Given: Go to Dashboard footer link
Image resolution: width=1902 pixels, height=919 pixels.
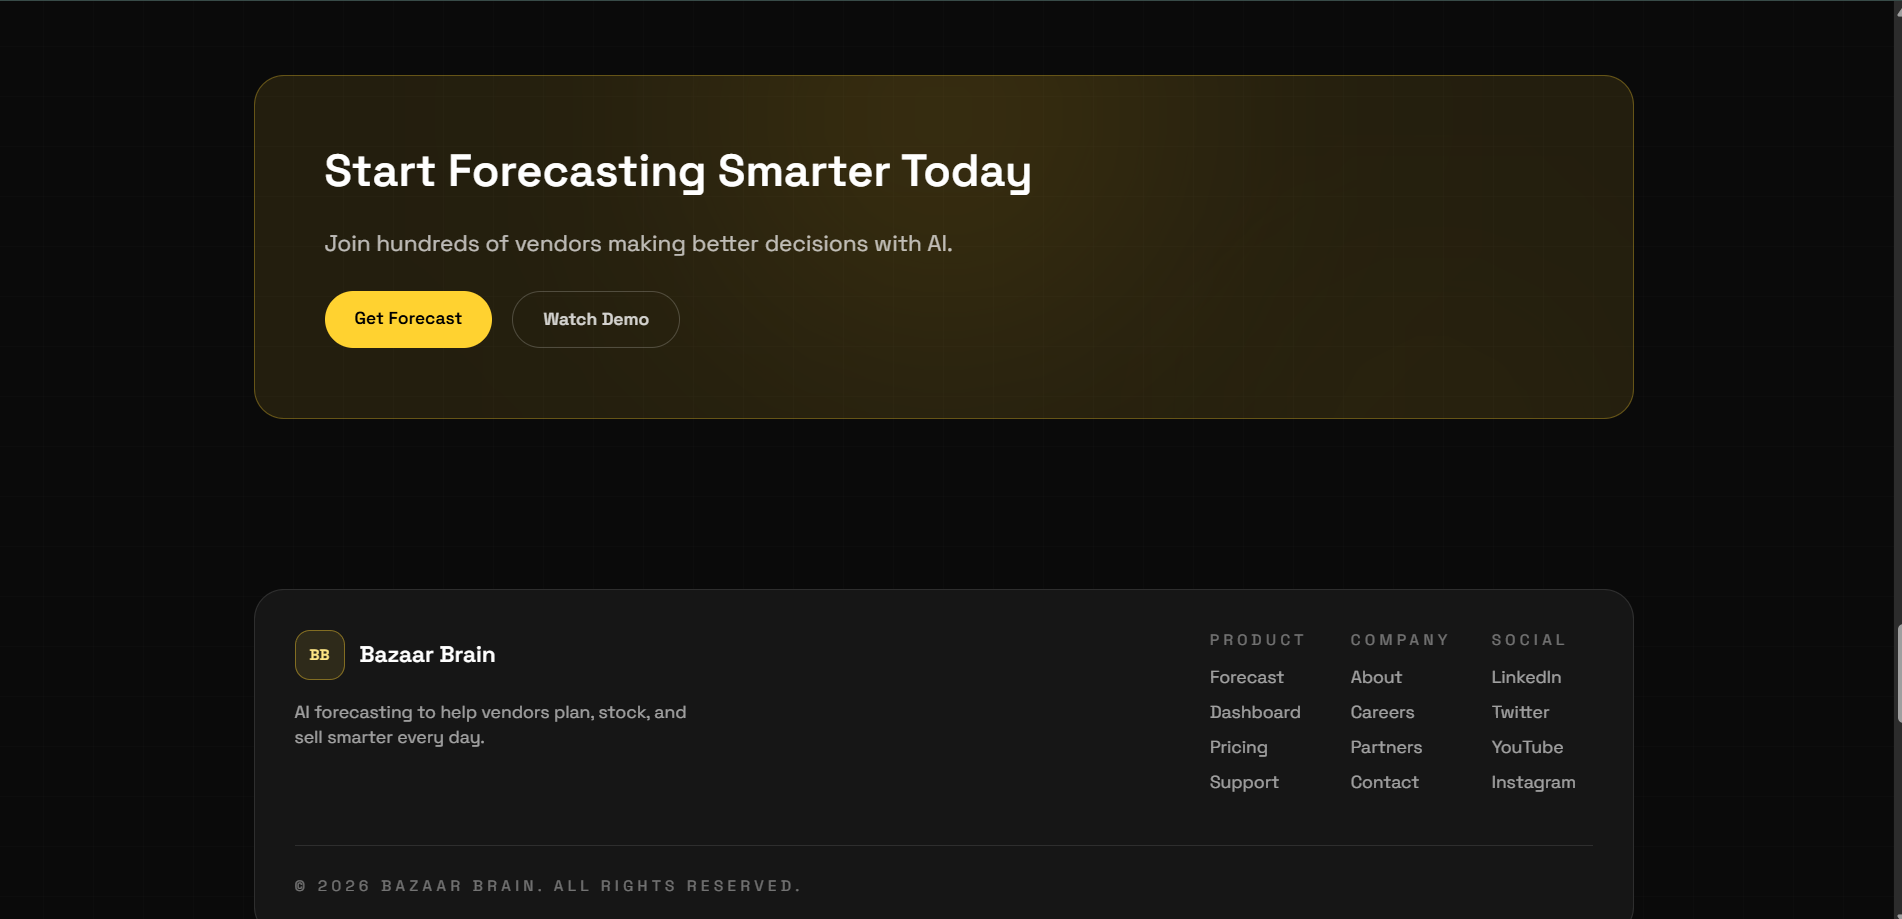Looking at the screenshot, I should pos(1255,712).
